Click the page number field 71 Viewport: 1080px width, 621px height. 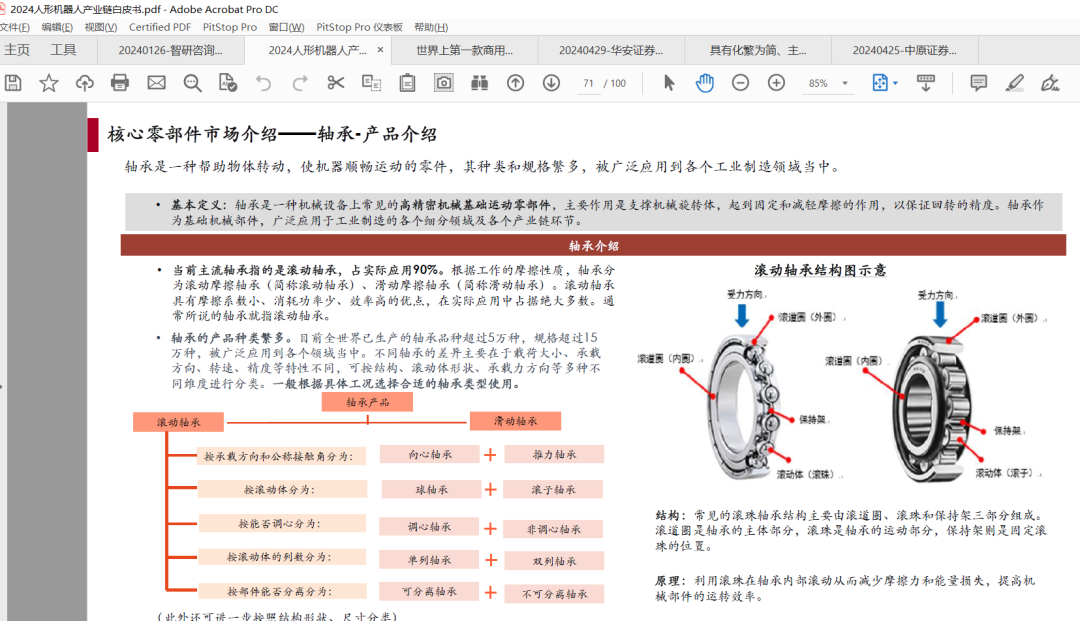(588, 83)
